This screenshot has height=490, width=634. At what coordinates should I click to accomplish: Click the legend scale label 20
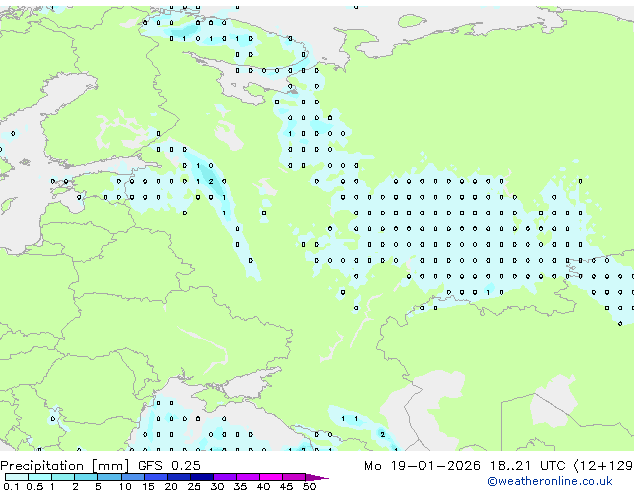tap(171, 486)
